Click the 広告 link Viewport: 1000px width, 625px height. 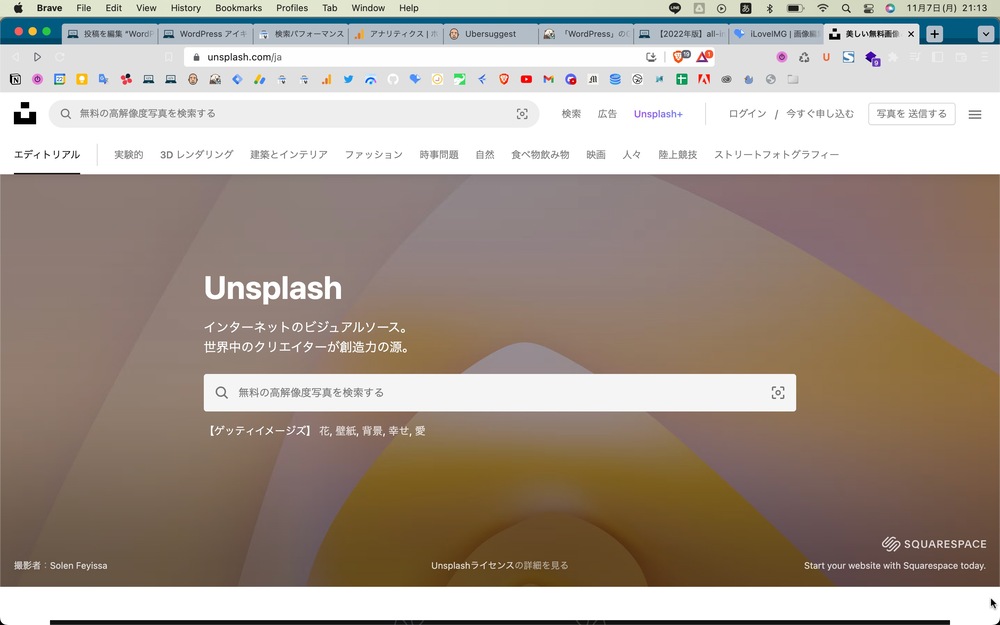click(607, 114)
